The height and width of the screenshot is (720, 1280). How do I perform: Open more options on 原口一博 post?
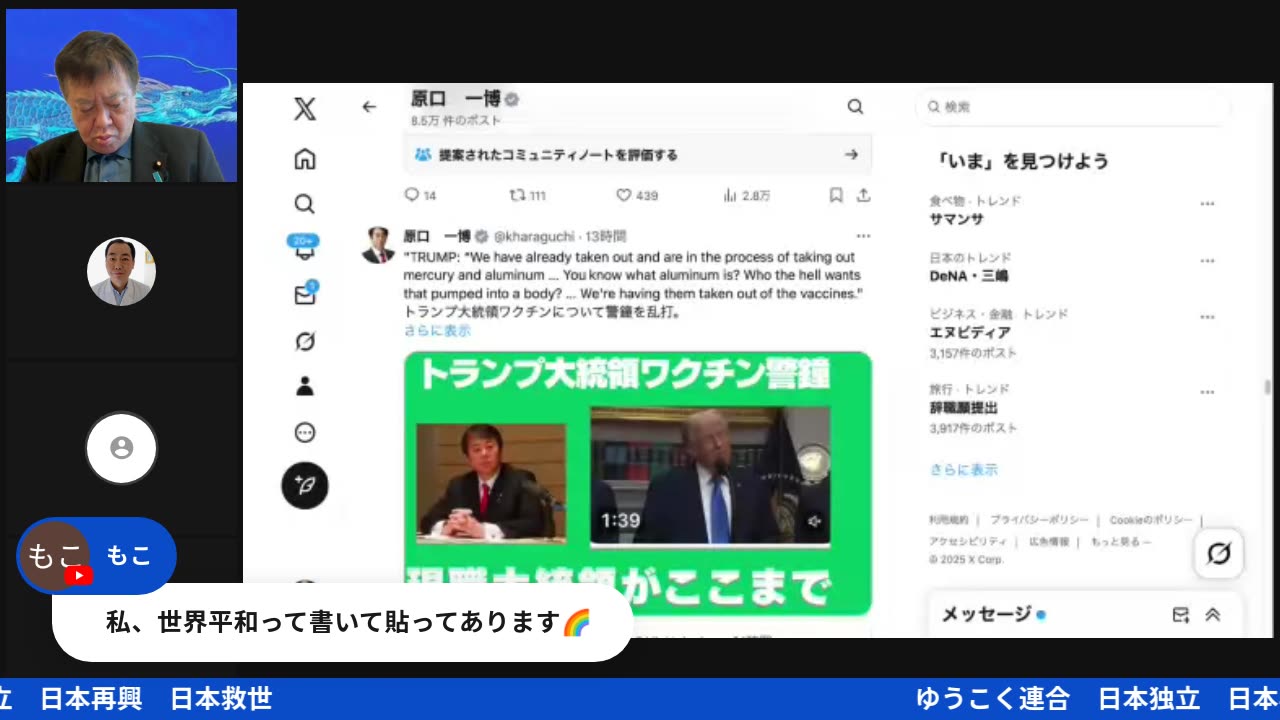tap(863, 236)
